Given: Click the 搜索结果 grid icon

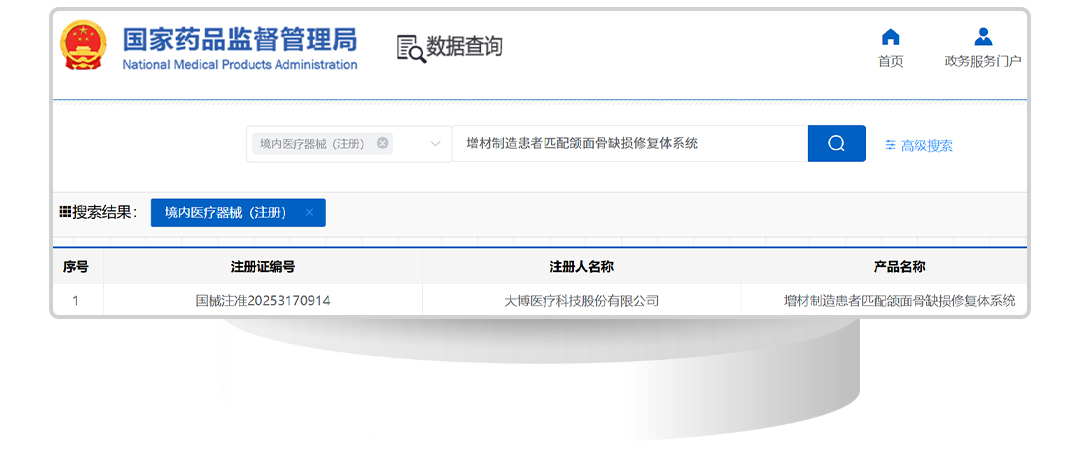Looking at the screenshot, I should [x=65, y=211].
